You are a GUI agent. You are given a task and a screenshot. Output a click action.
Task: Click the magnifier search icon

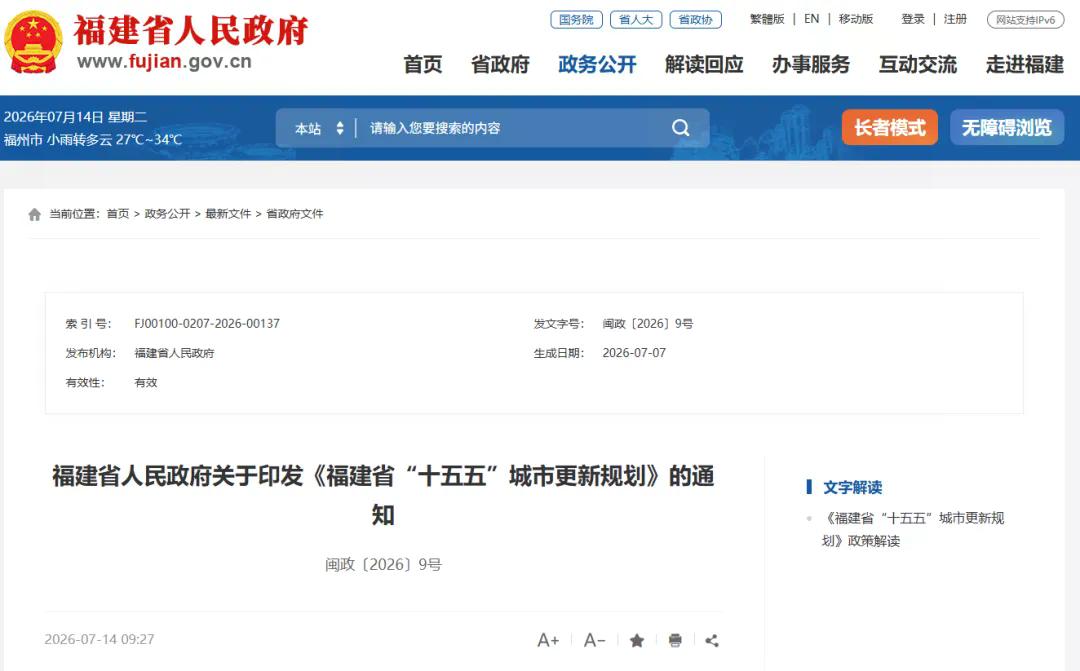[681, 127]
